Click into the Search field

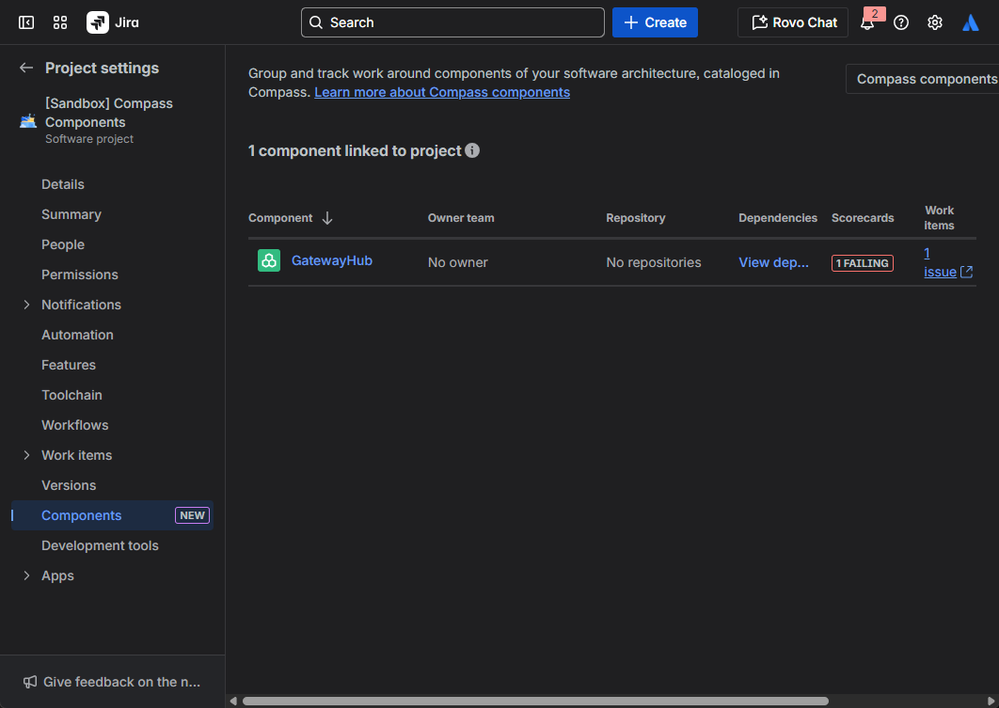click(452, 22)
